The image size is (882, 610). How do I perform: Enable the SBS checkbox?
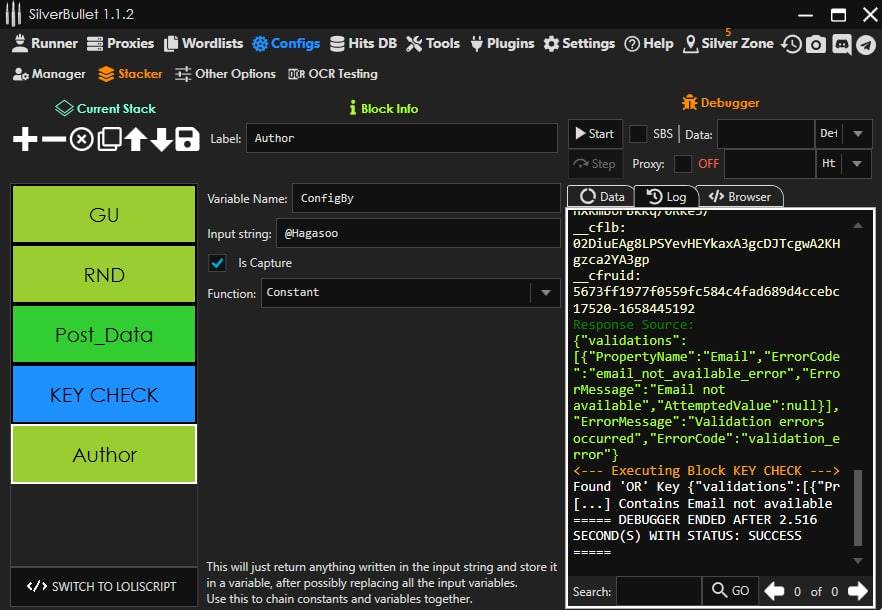[x=638, y=134]
